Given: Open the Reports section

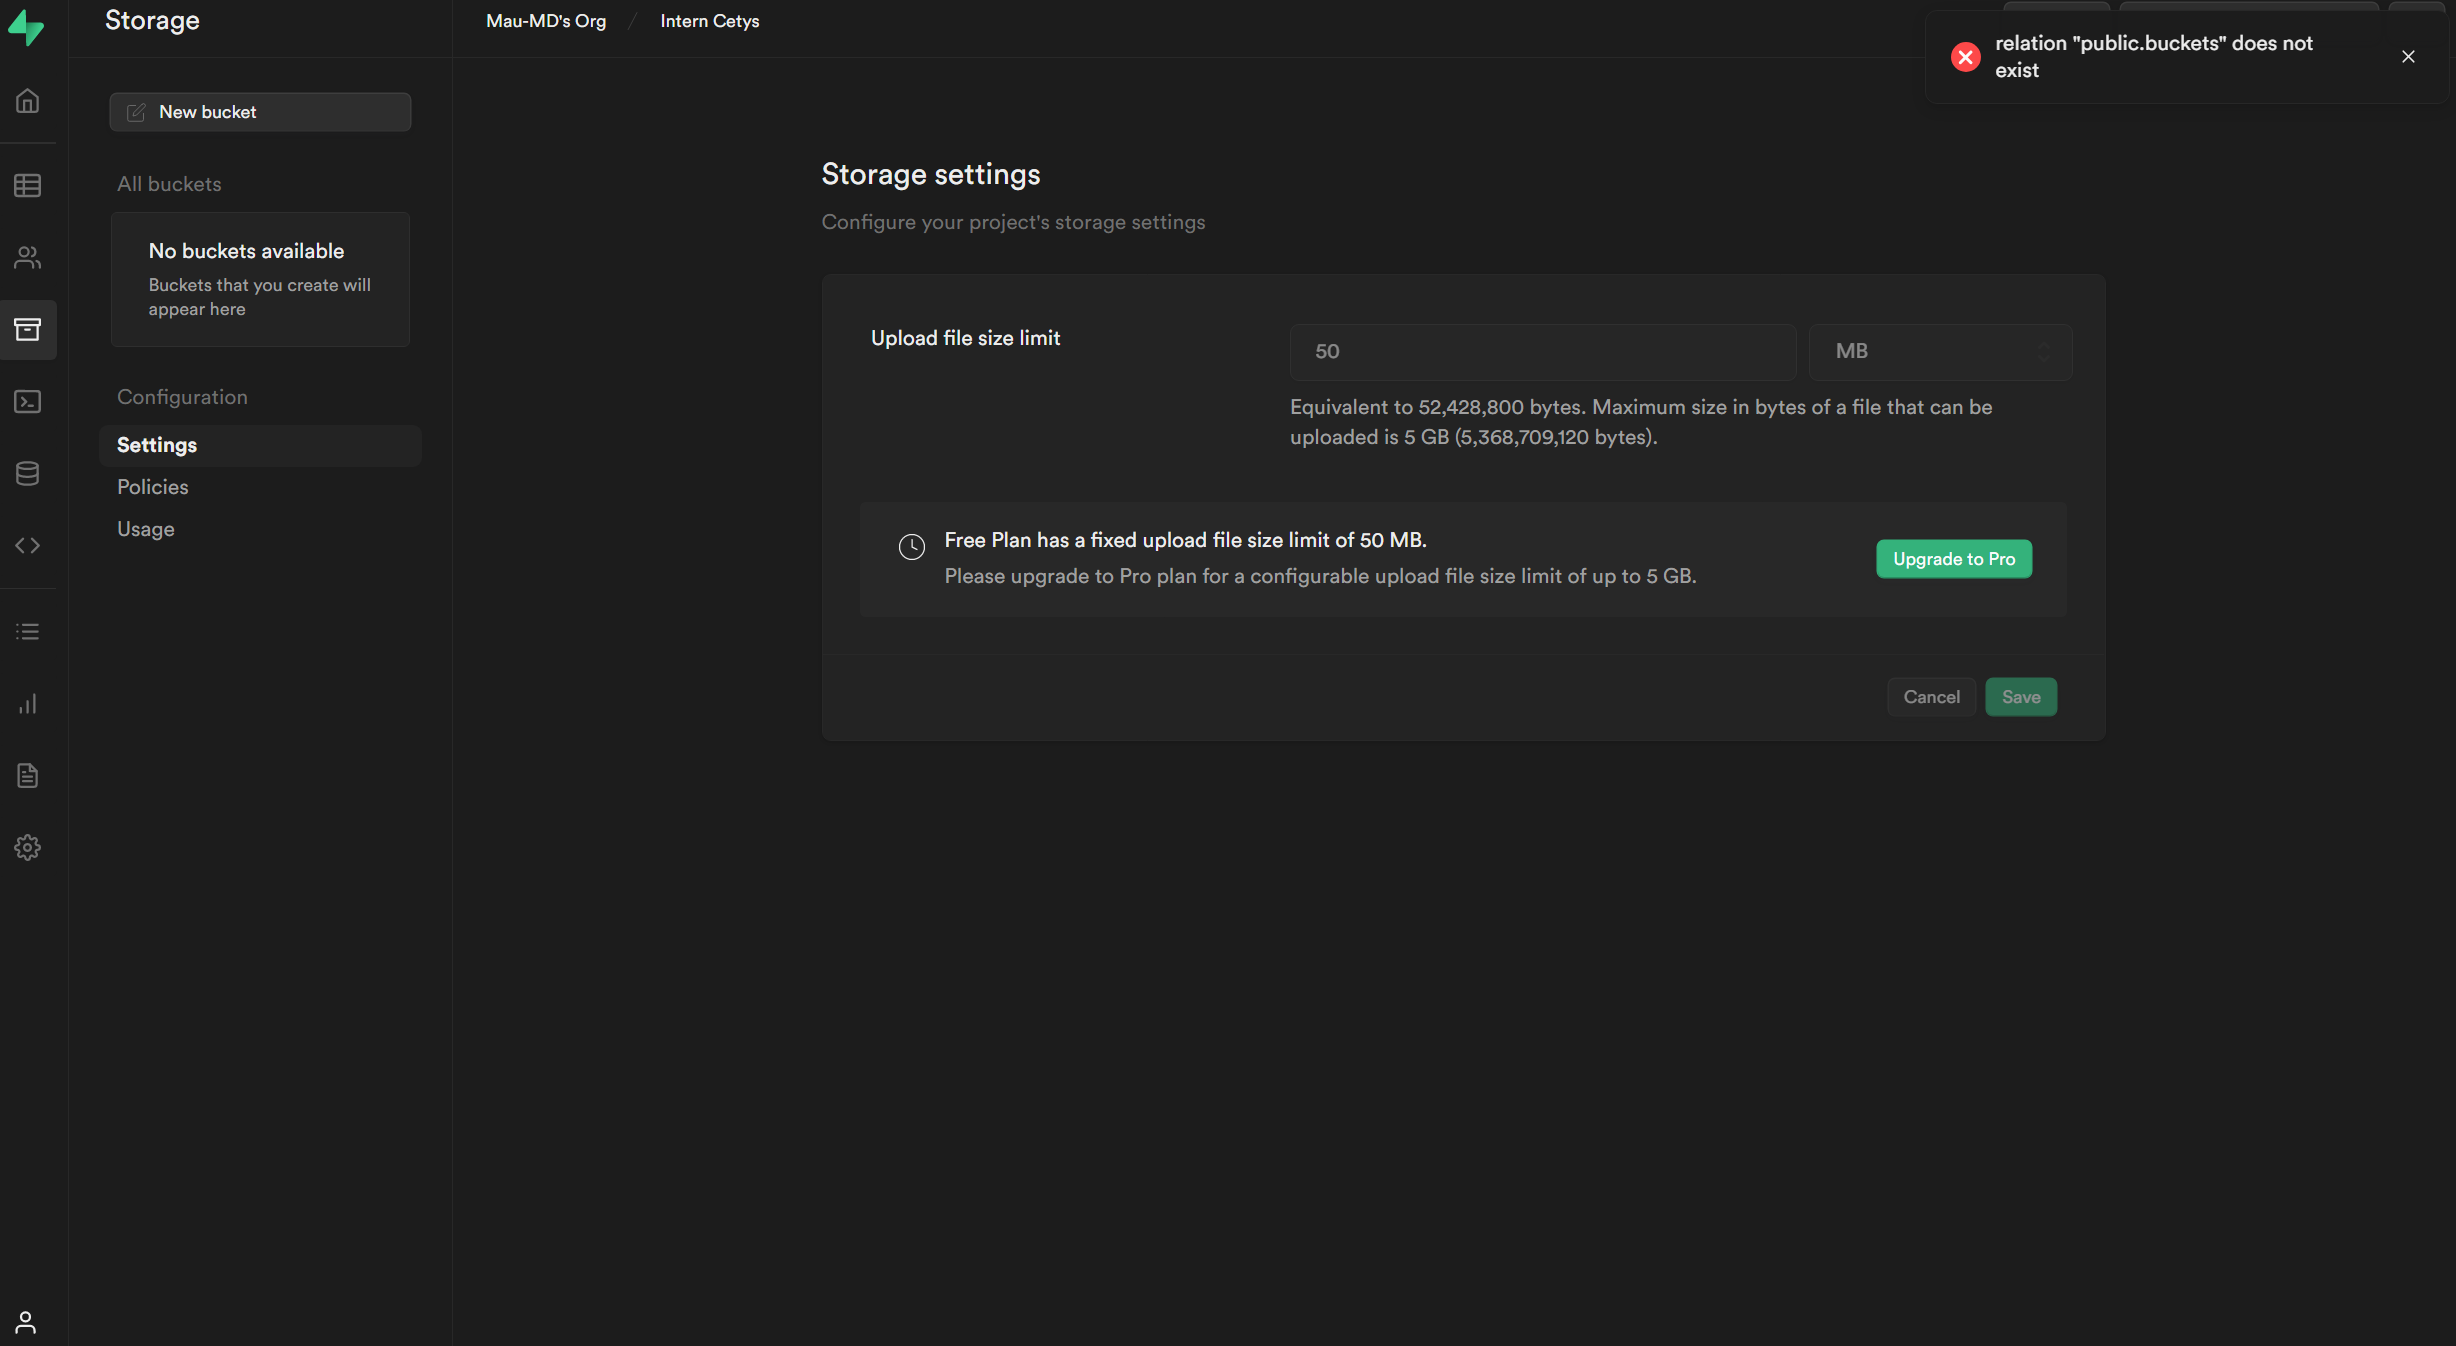Looking at the screenshot, I should click(27, 703).
